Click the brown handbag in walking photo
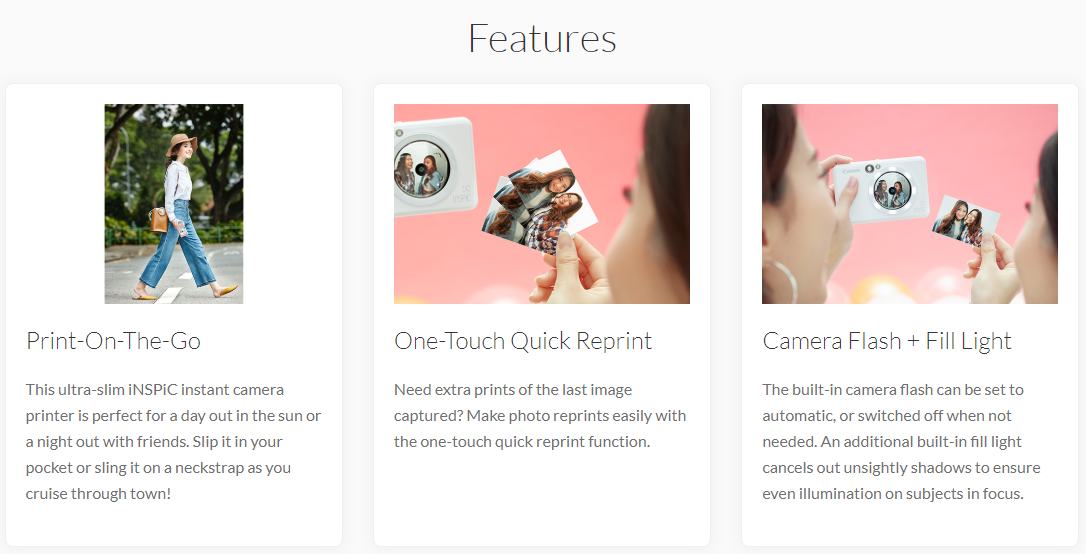Screen dimensions: 1086x554 point(159,220)
